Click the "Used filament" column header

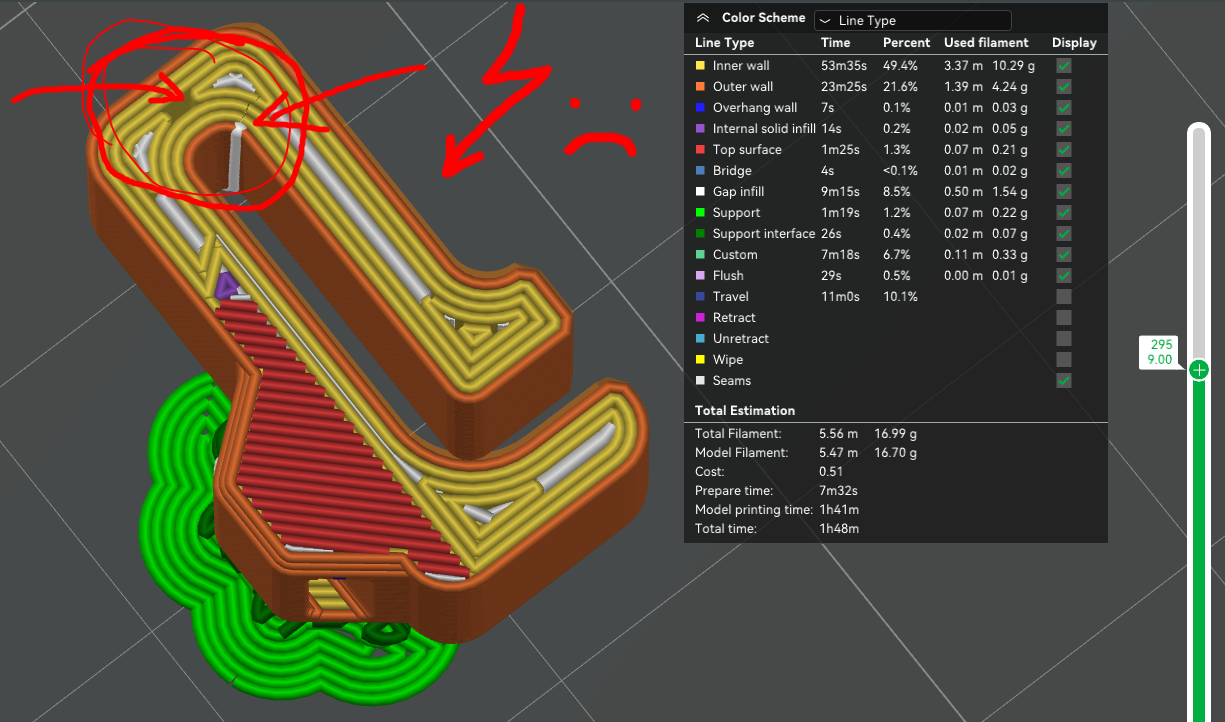click(986, 43)
